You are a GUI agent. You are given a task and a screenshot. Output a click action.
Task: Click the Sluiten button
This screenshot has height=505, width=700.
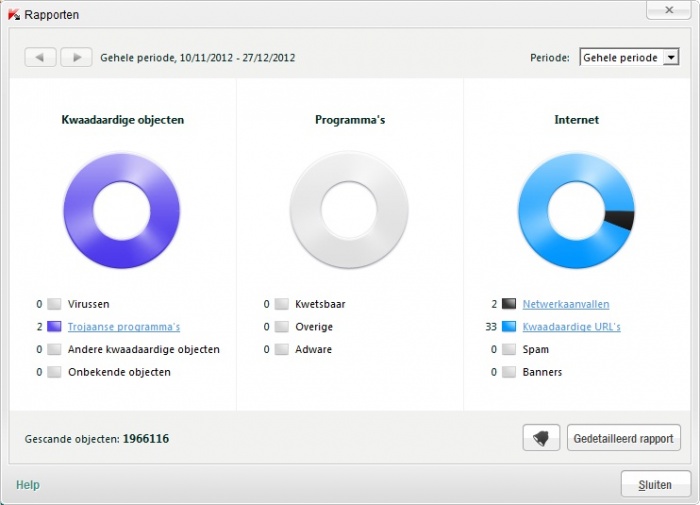point(655,484)
